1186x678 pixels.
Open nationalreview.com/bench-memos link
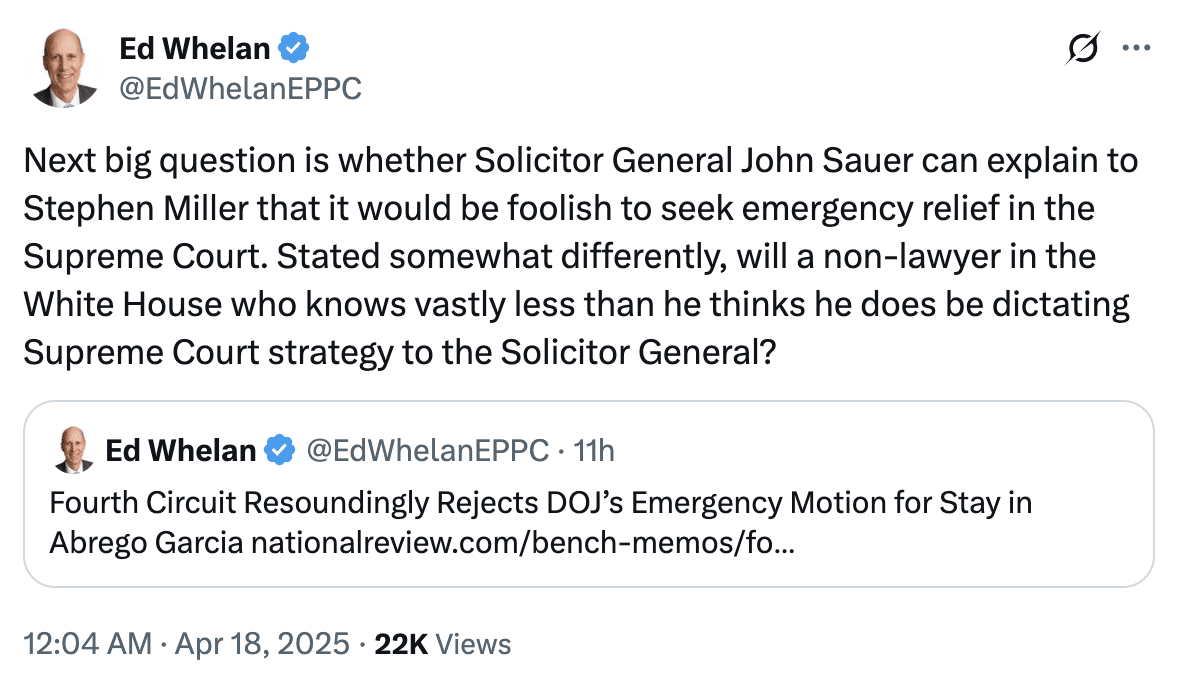[x=523, y=543]
